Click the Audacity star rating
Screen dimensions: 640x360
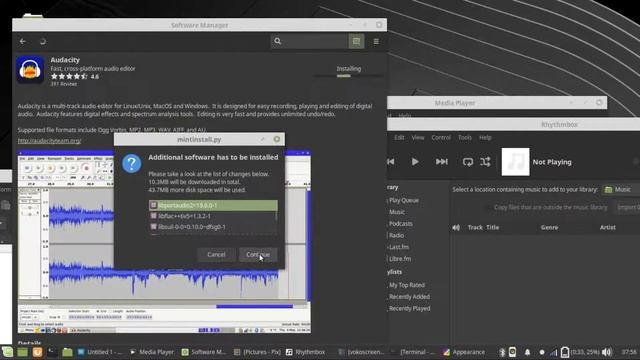pyautogui.click(x=69, y=76)
